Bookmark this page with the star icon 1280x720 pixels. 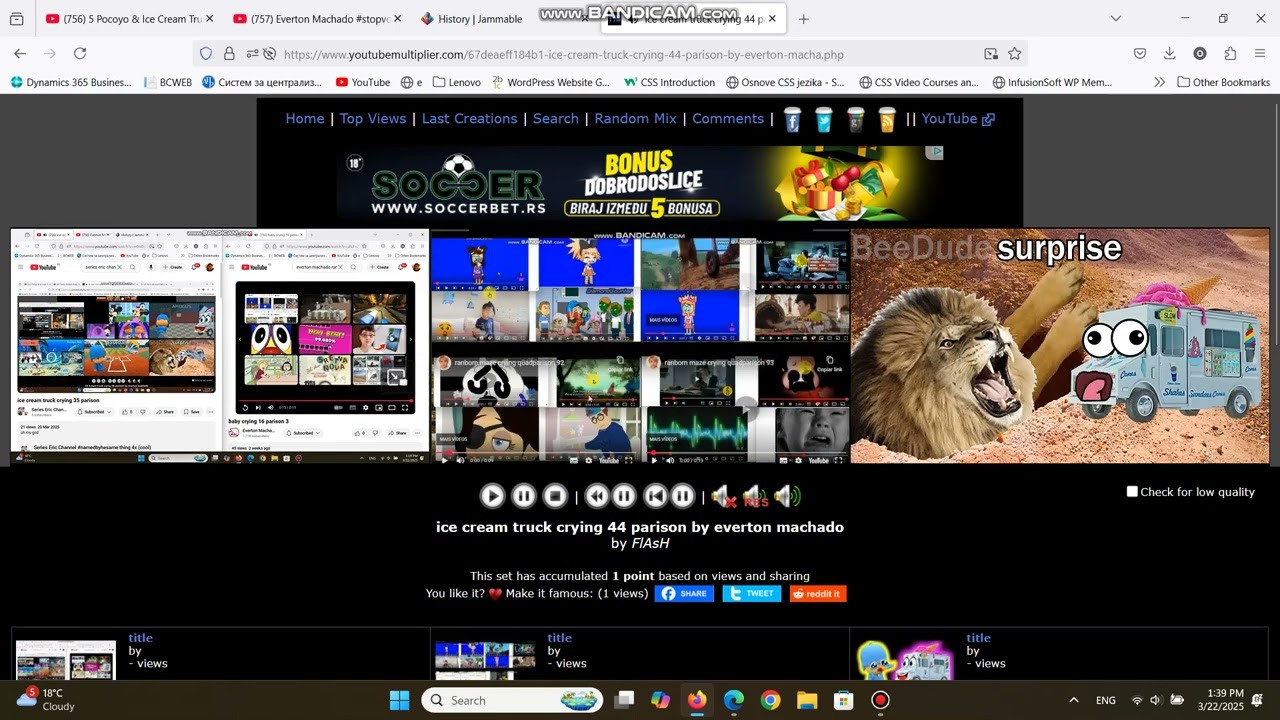(1014, 54)
